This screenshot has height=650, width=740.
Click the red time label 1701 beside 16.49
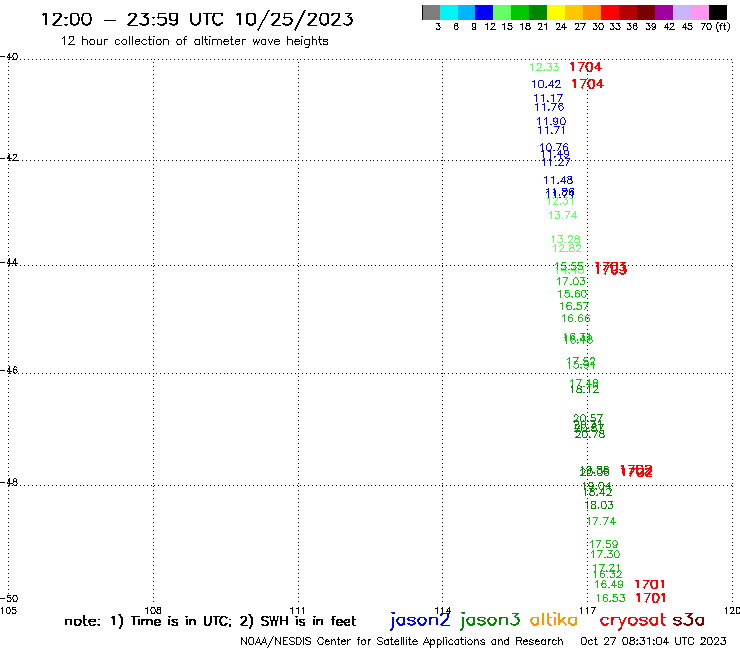(650, 584)
